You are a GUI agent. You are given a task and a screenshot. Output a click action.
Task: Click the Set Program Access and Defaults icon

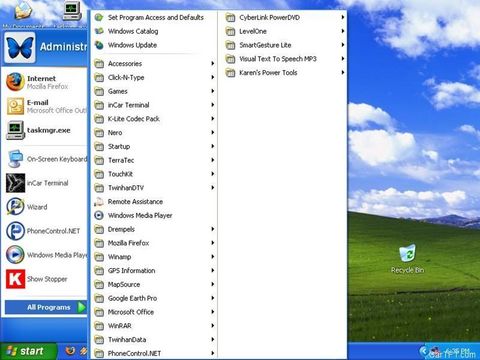(x=99, y=17)
